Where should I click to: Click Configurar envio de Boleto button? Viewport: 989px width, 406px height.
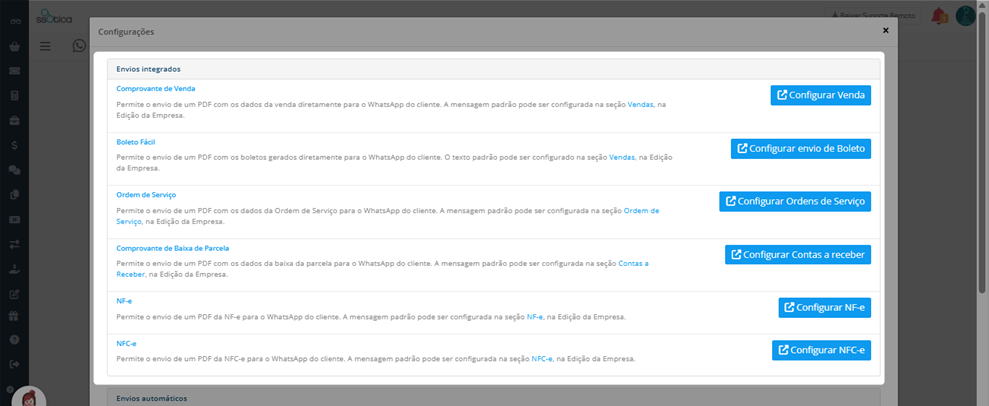[x=801, y=149]
